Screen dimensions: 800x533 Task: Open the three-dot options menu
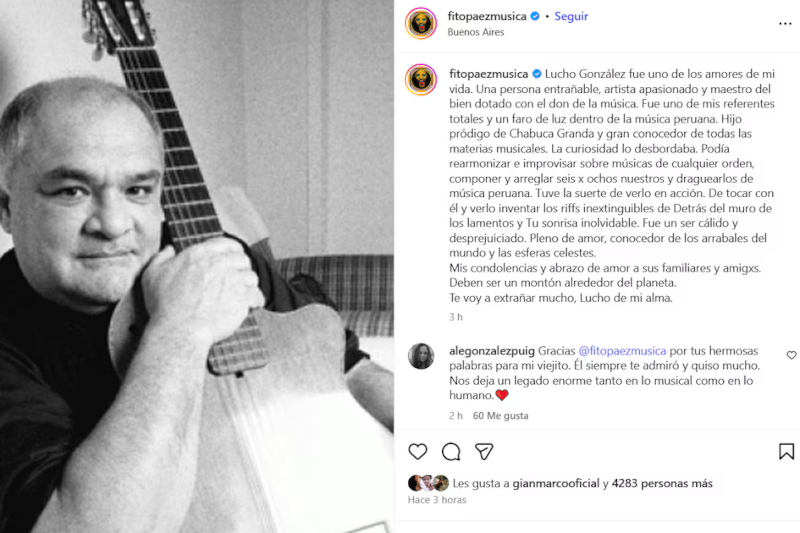pos(785,24)
